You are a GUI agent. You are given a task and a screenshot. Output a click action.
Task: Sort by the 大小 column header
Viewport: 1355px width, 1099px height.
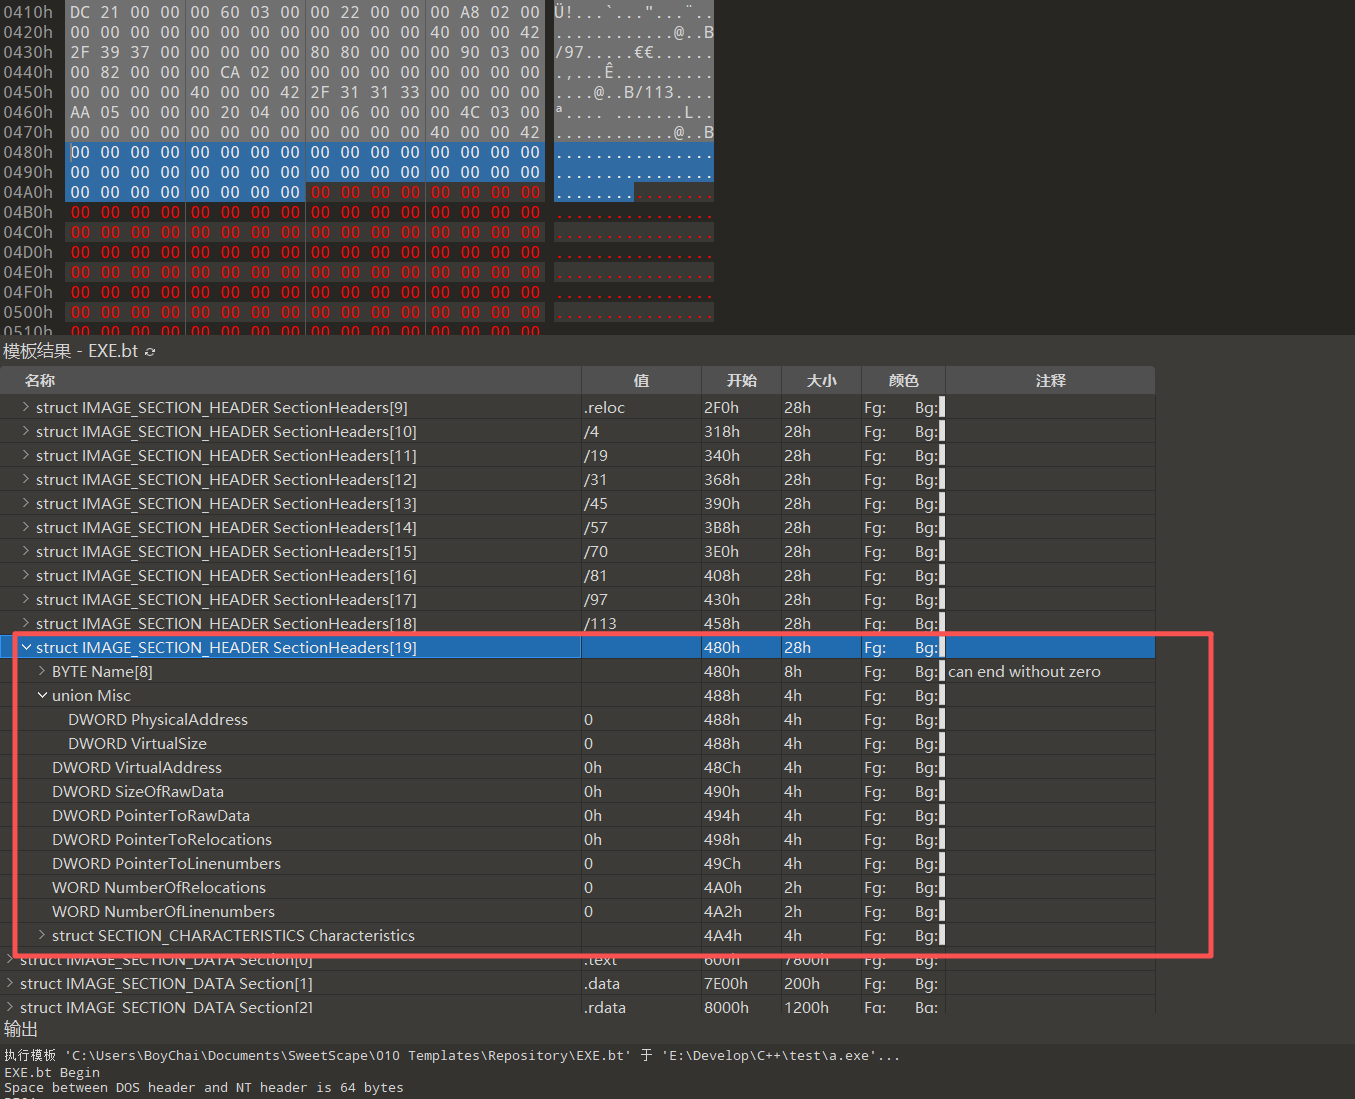click(x=821, y=380)
